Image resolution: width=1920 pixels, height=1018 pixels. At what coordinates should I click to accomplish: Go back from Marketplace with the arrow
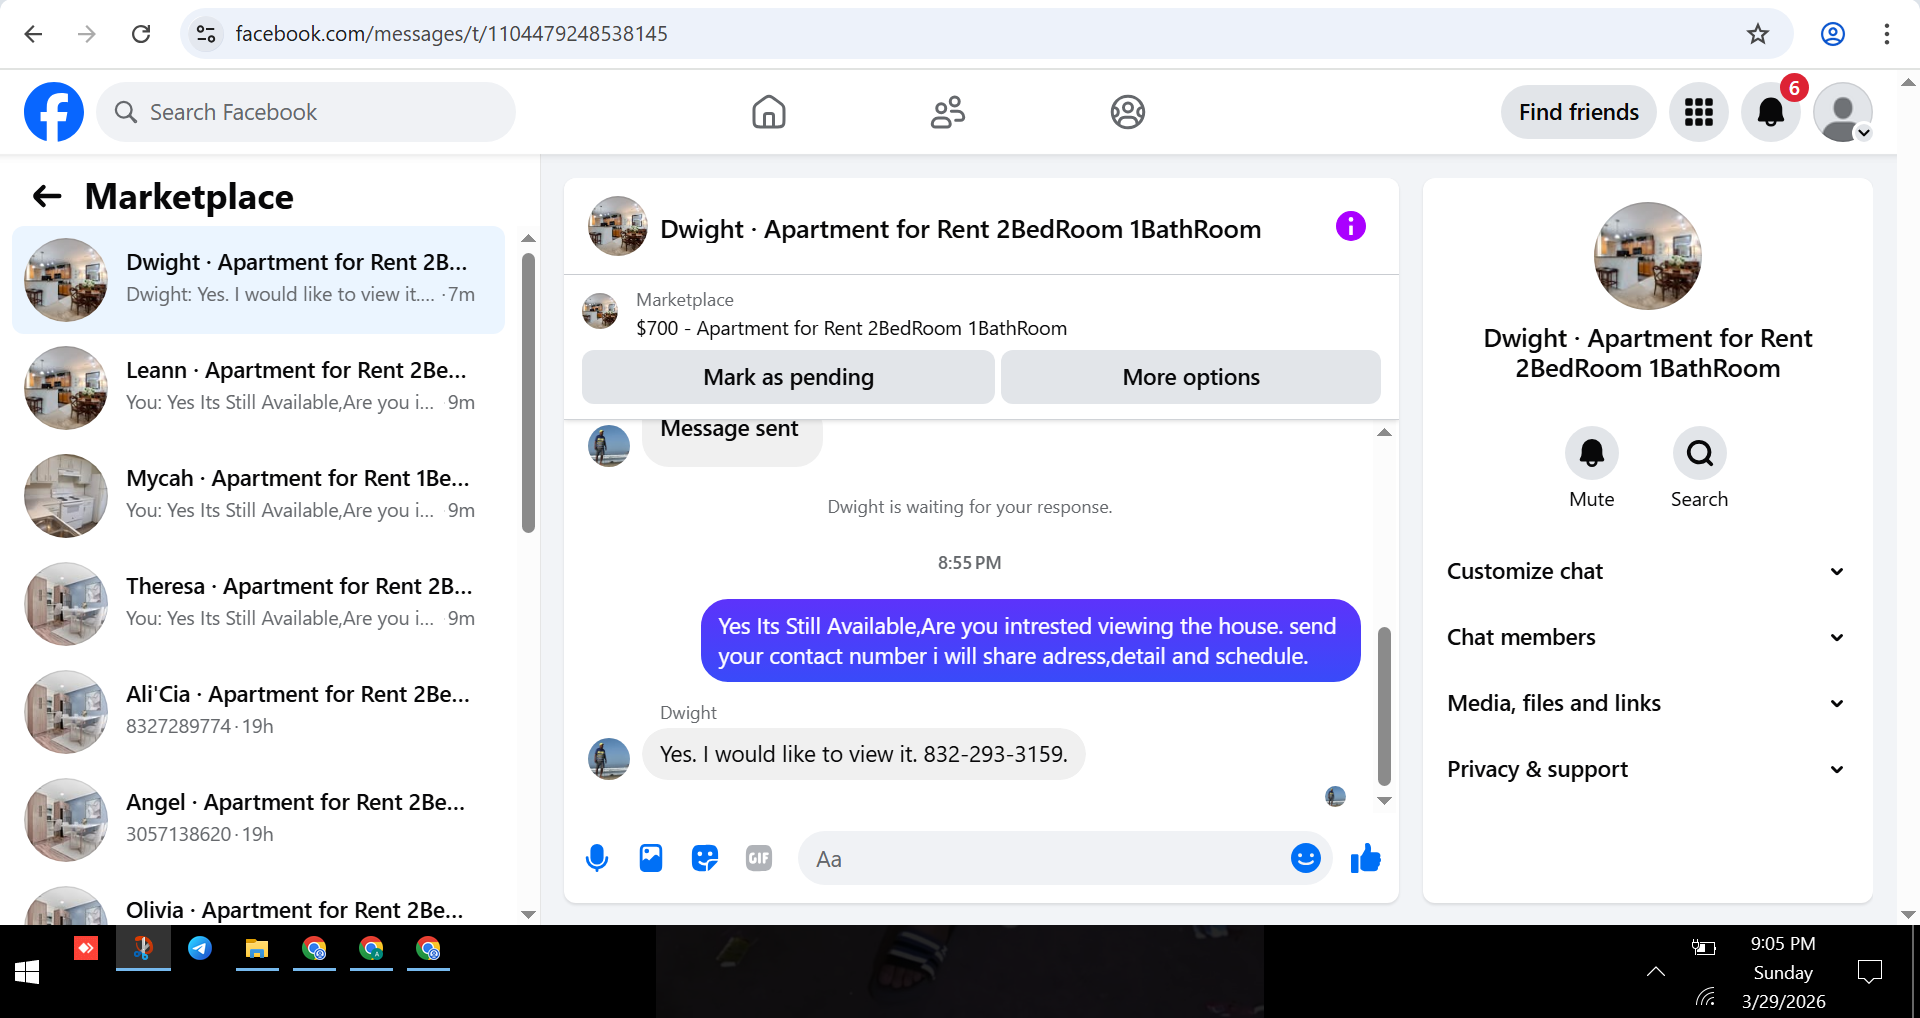pos(47,197)
